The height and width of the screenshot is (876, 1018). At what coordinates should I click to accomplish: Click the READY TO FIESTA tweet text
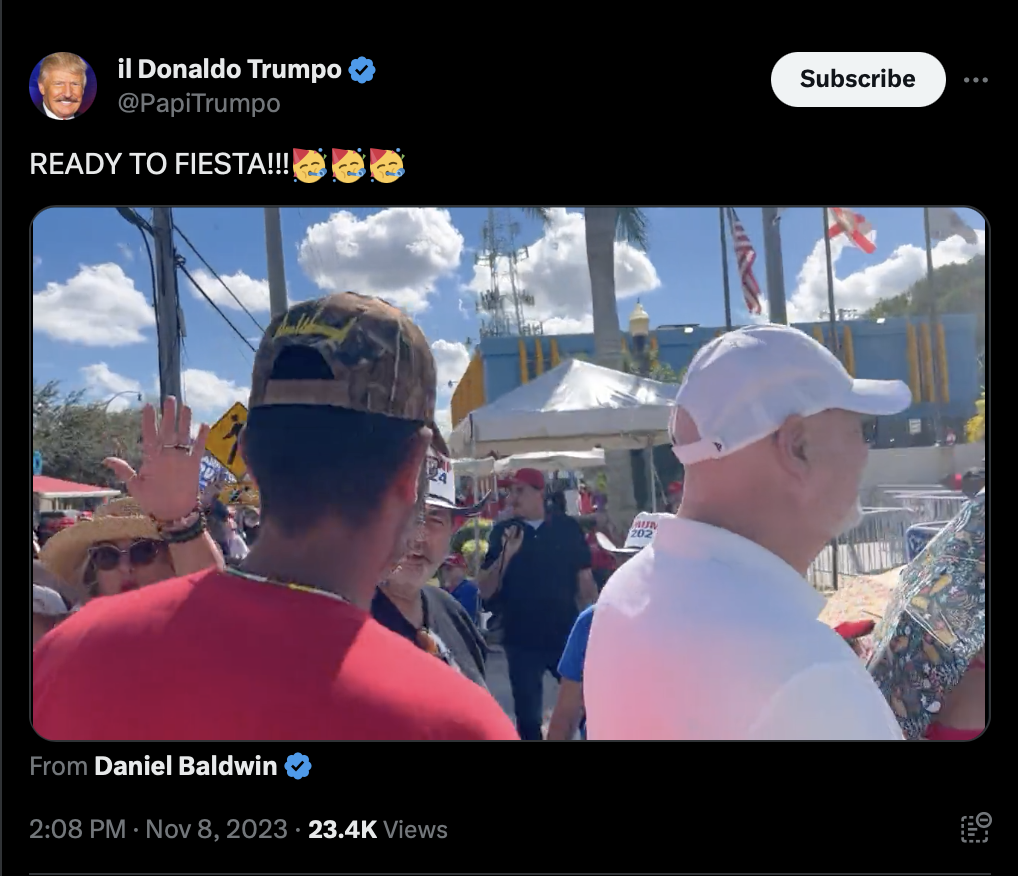(159, 164)
